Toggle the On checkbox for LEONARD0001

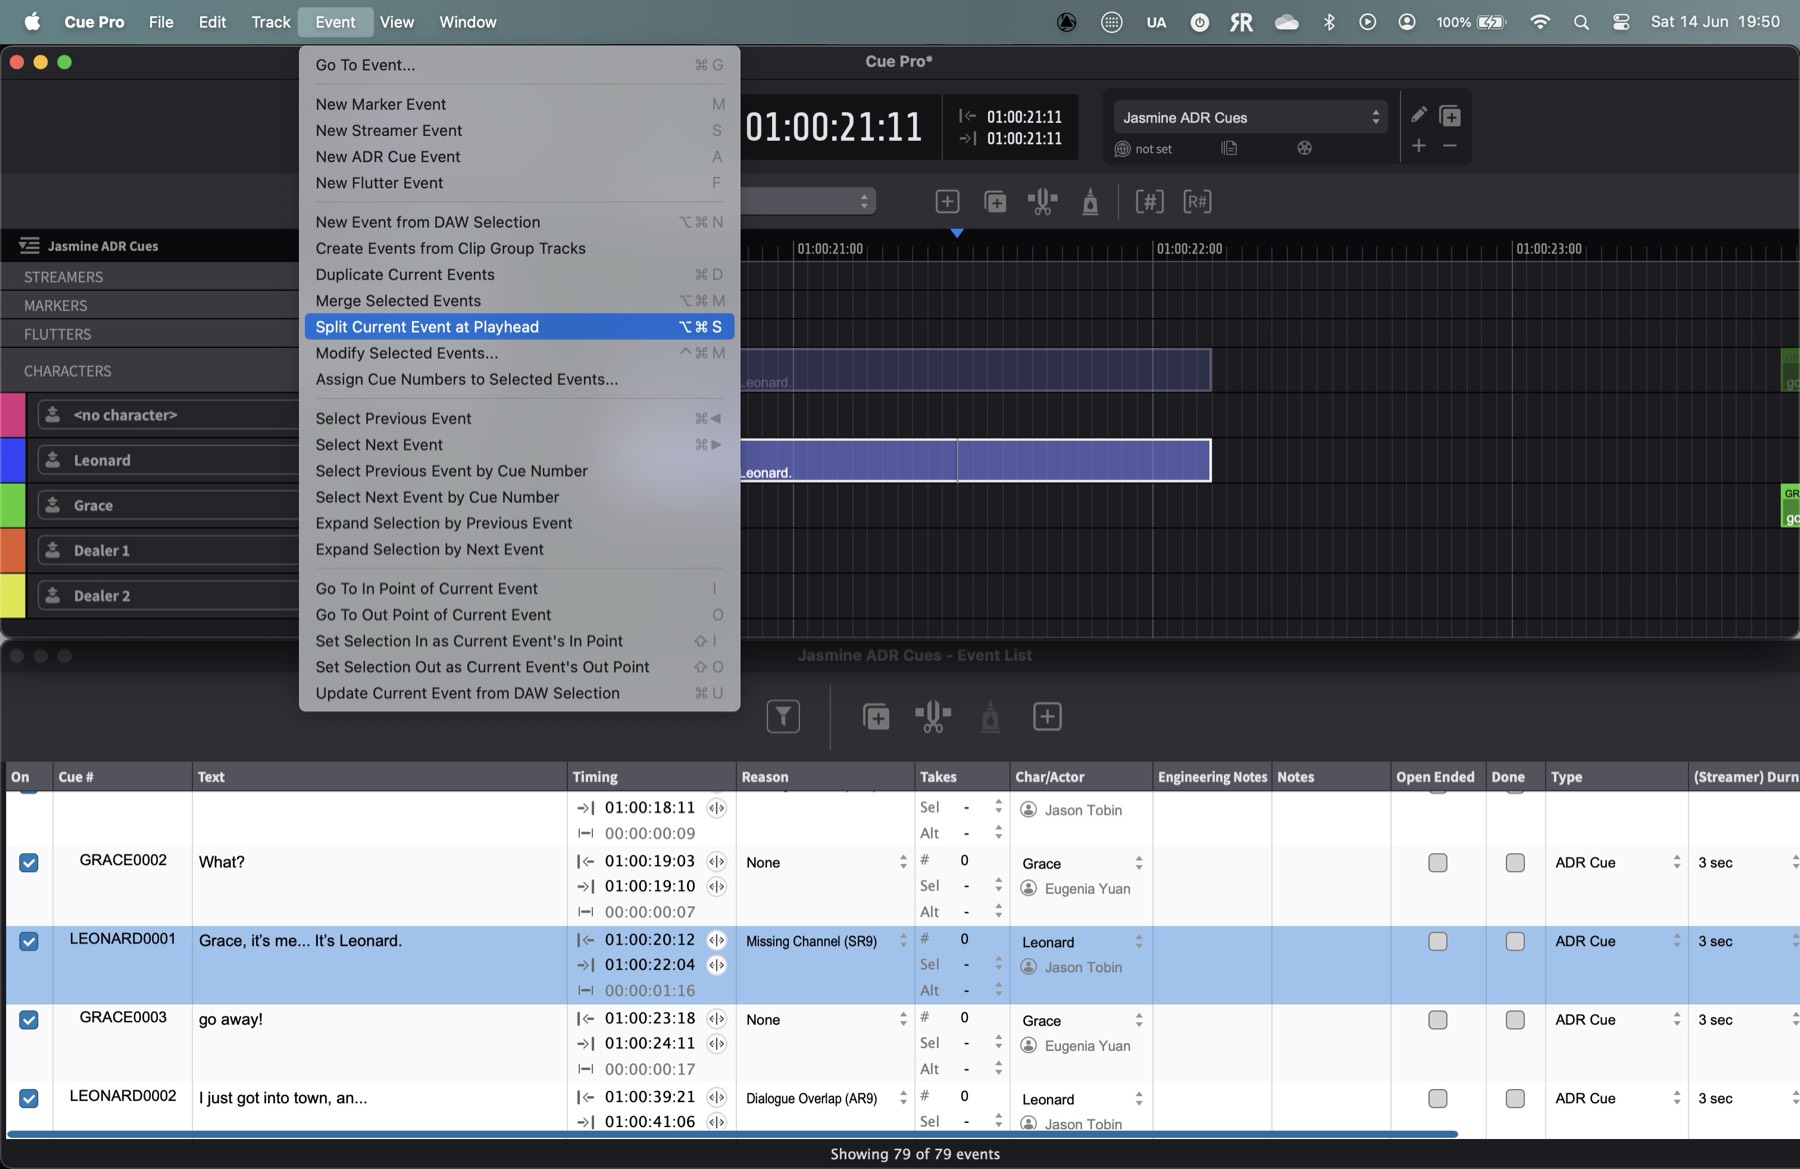point(29,941)
